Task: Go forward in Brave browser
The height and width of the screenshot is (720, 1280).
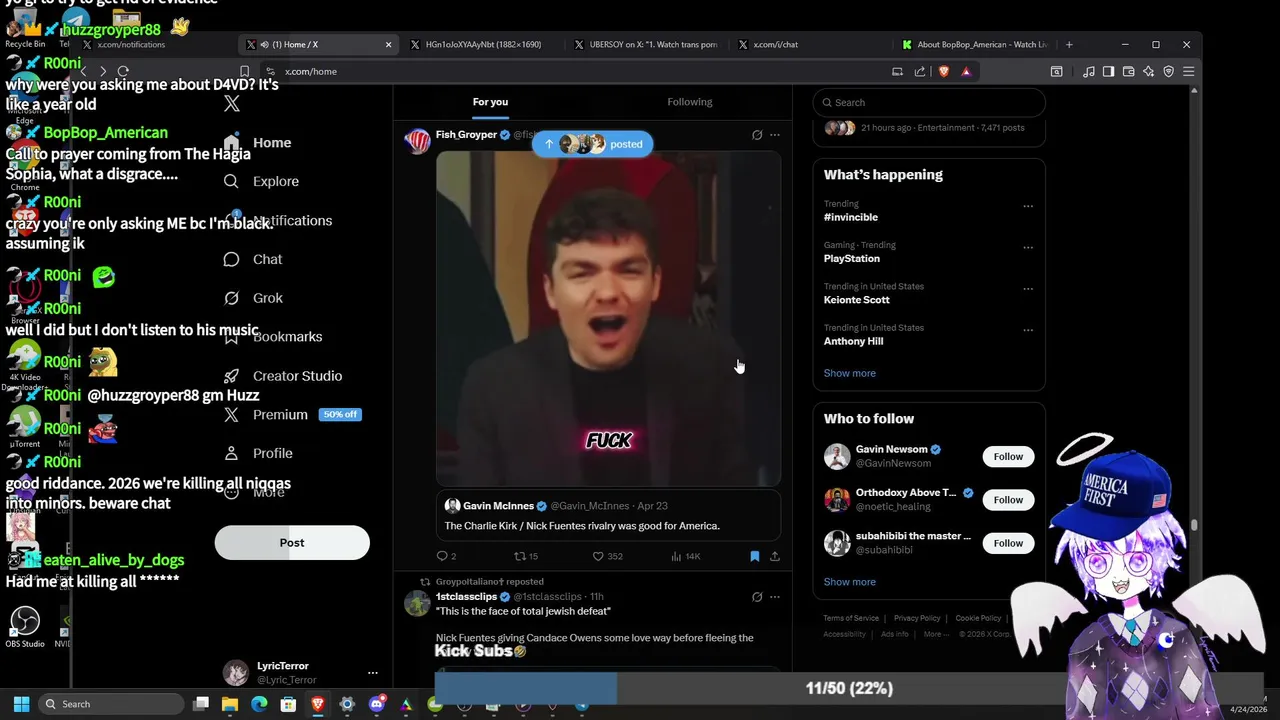Action: pos(102,71)
